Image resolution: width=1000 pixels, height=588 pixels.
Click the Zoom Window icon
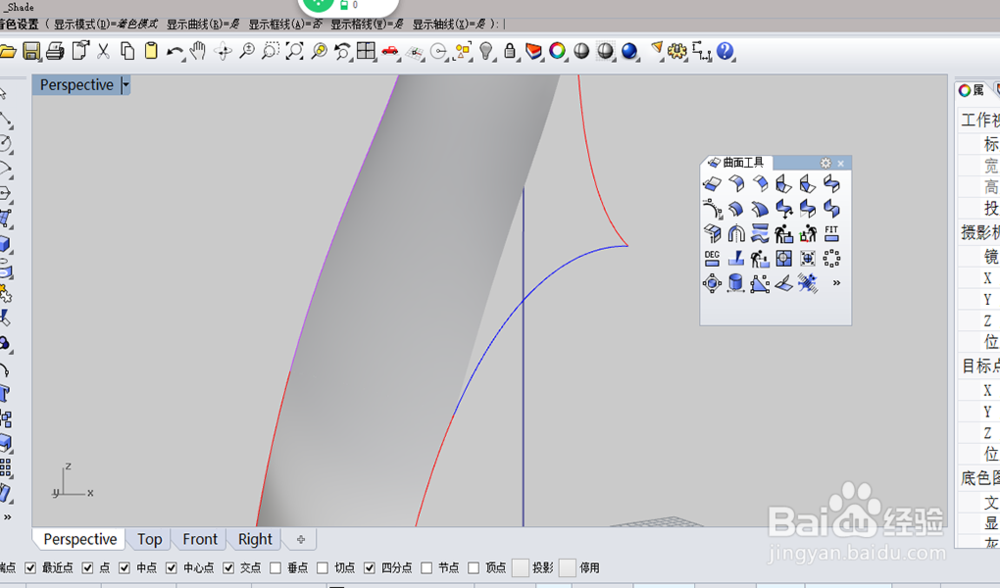coord(270,51)
